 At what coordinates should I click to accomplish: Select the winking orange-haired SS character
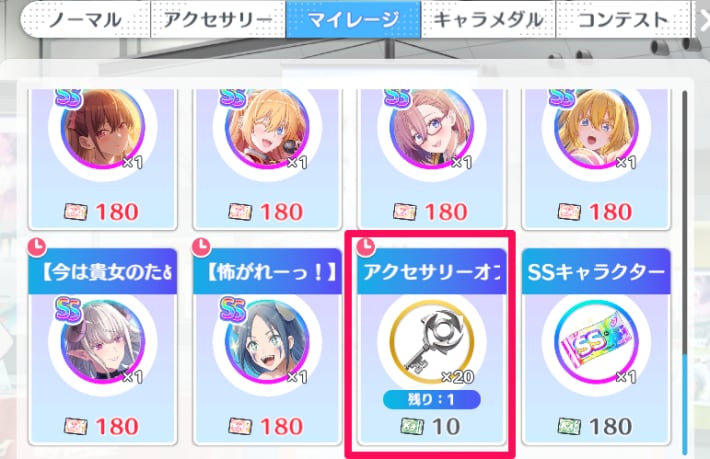pyautogui.click(x=267, y=129)
